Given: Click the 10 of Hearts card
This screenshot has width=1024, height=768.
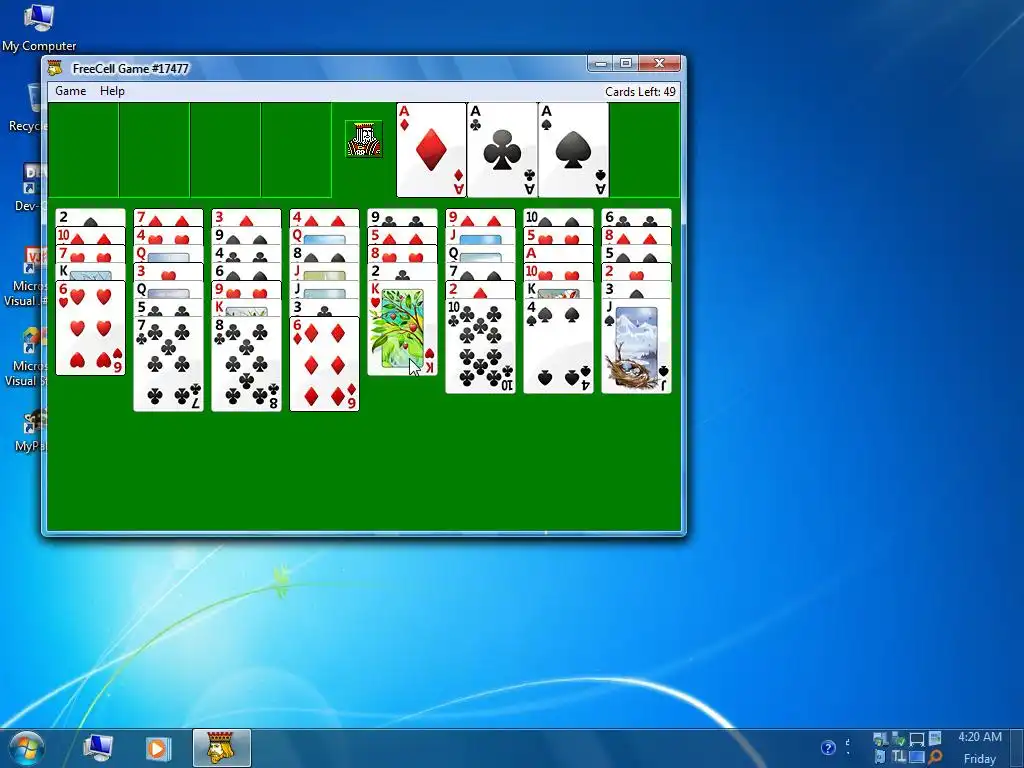Looking at the screenshot, I should tap(558, 272).
